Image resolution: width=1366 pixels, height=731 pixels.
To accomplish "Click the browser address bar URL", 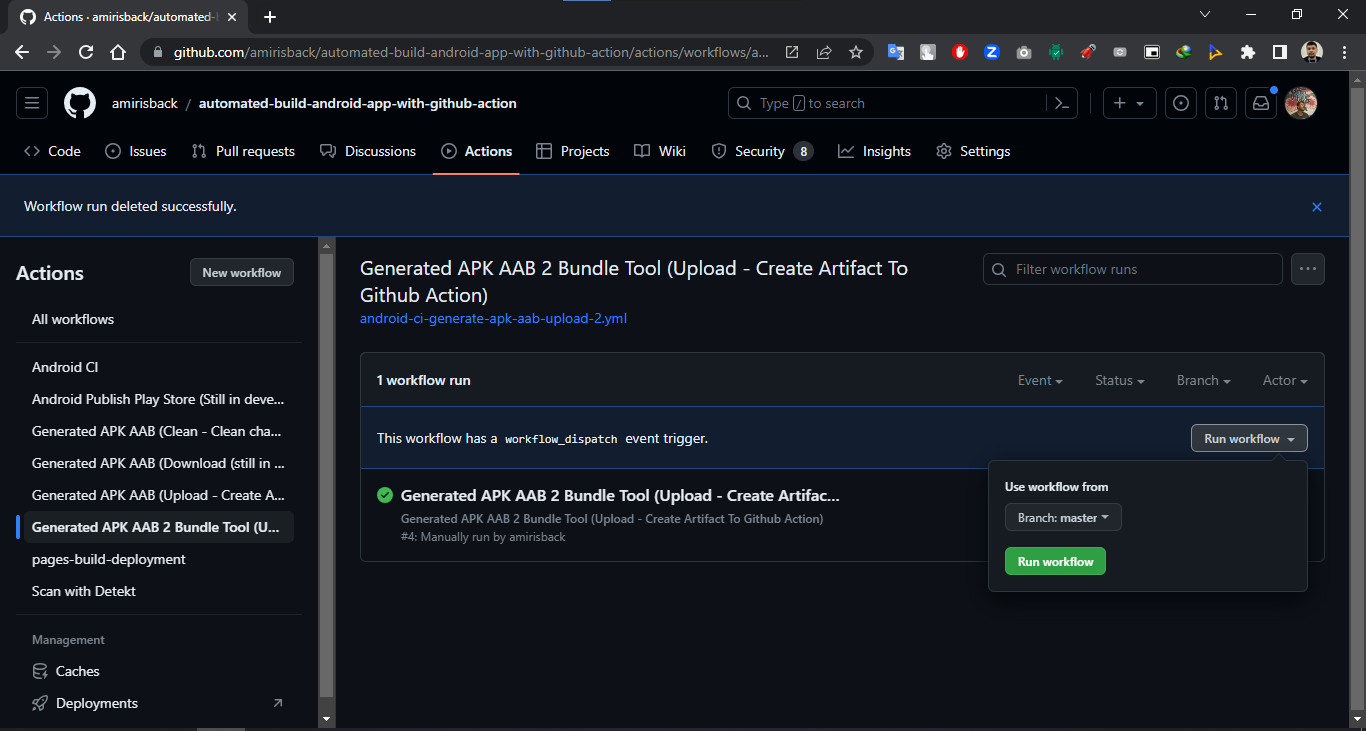I will (471, 52).
